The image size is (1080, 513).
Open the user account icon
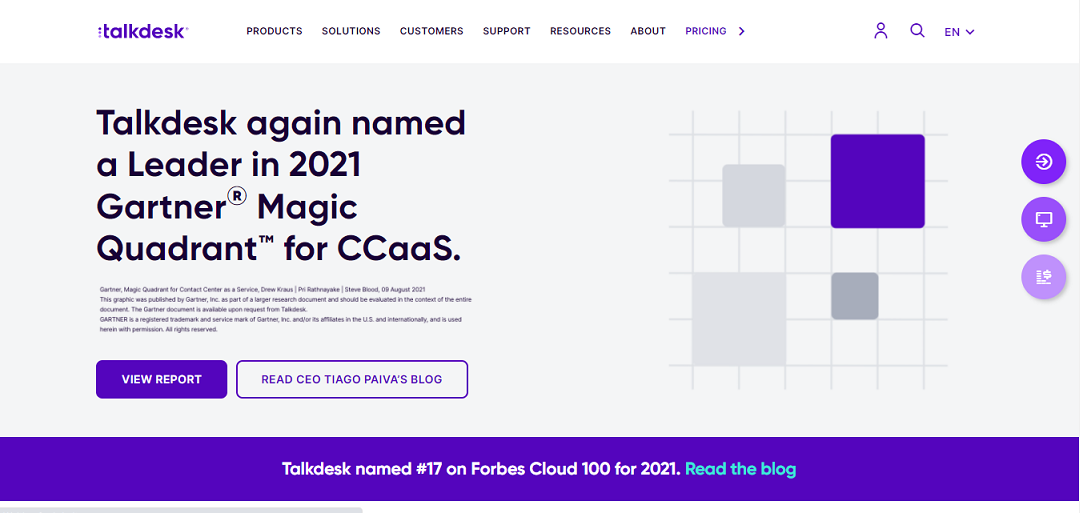[880, 31]
